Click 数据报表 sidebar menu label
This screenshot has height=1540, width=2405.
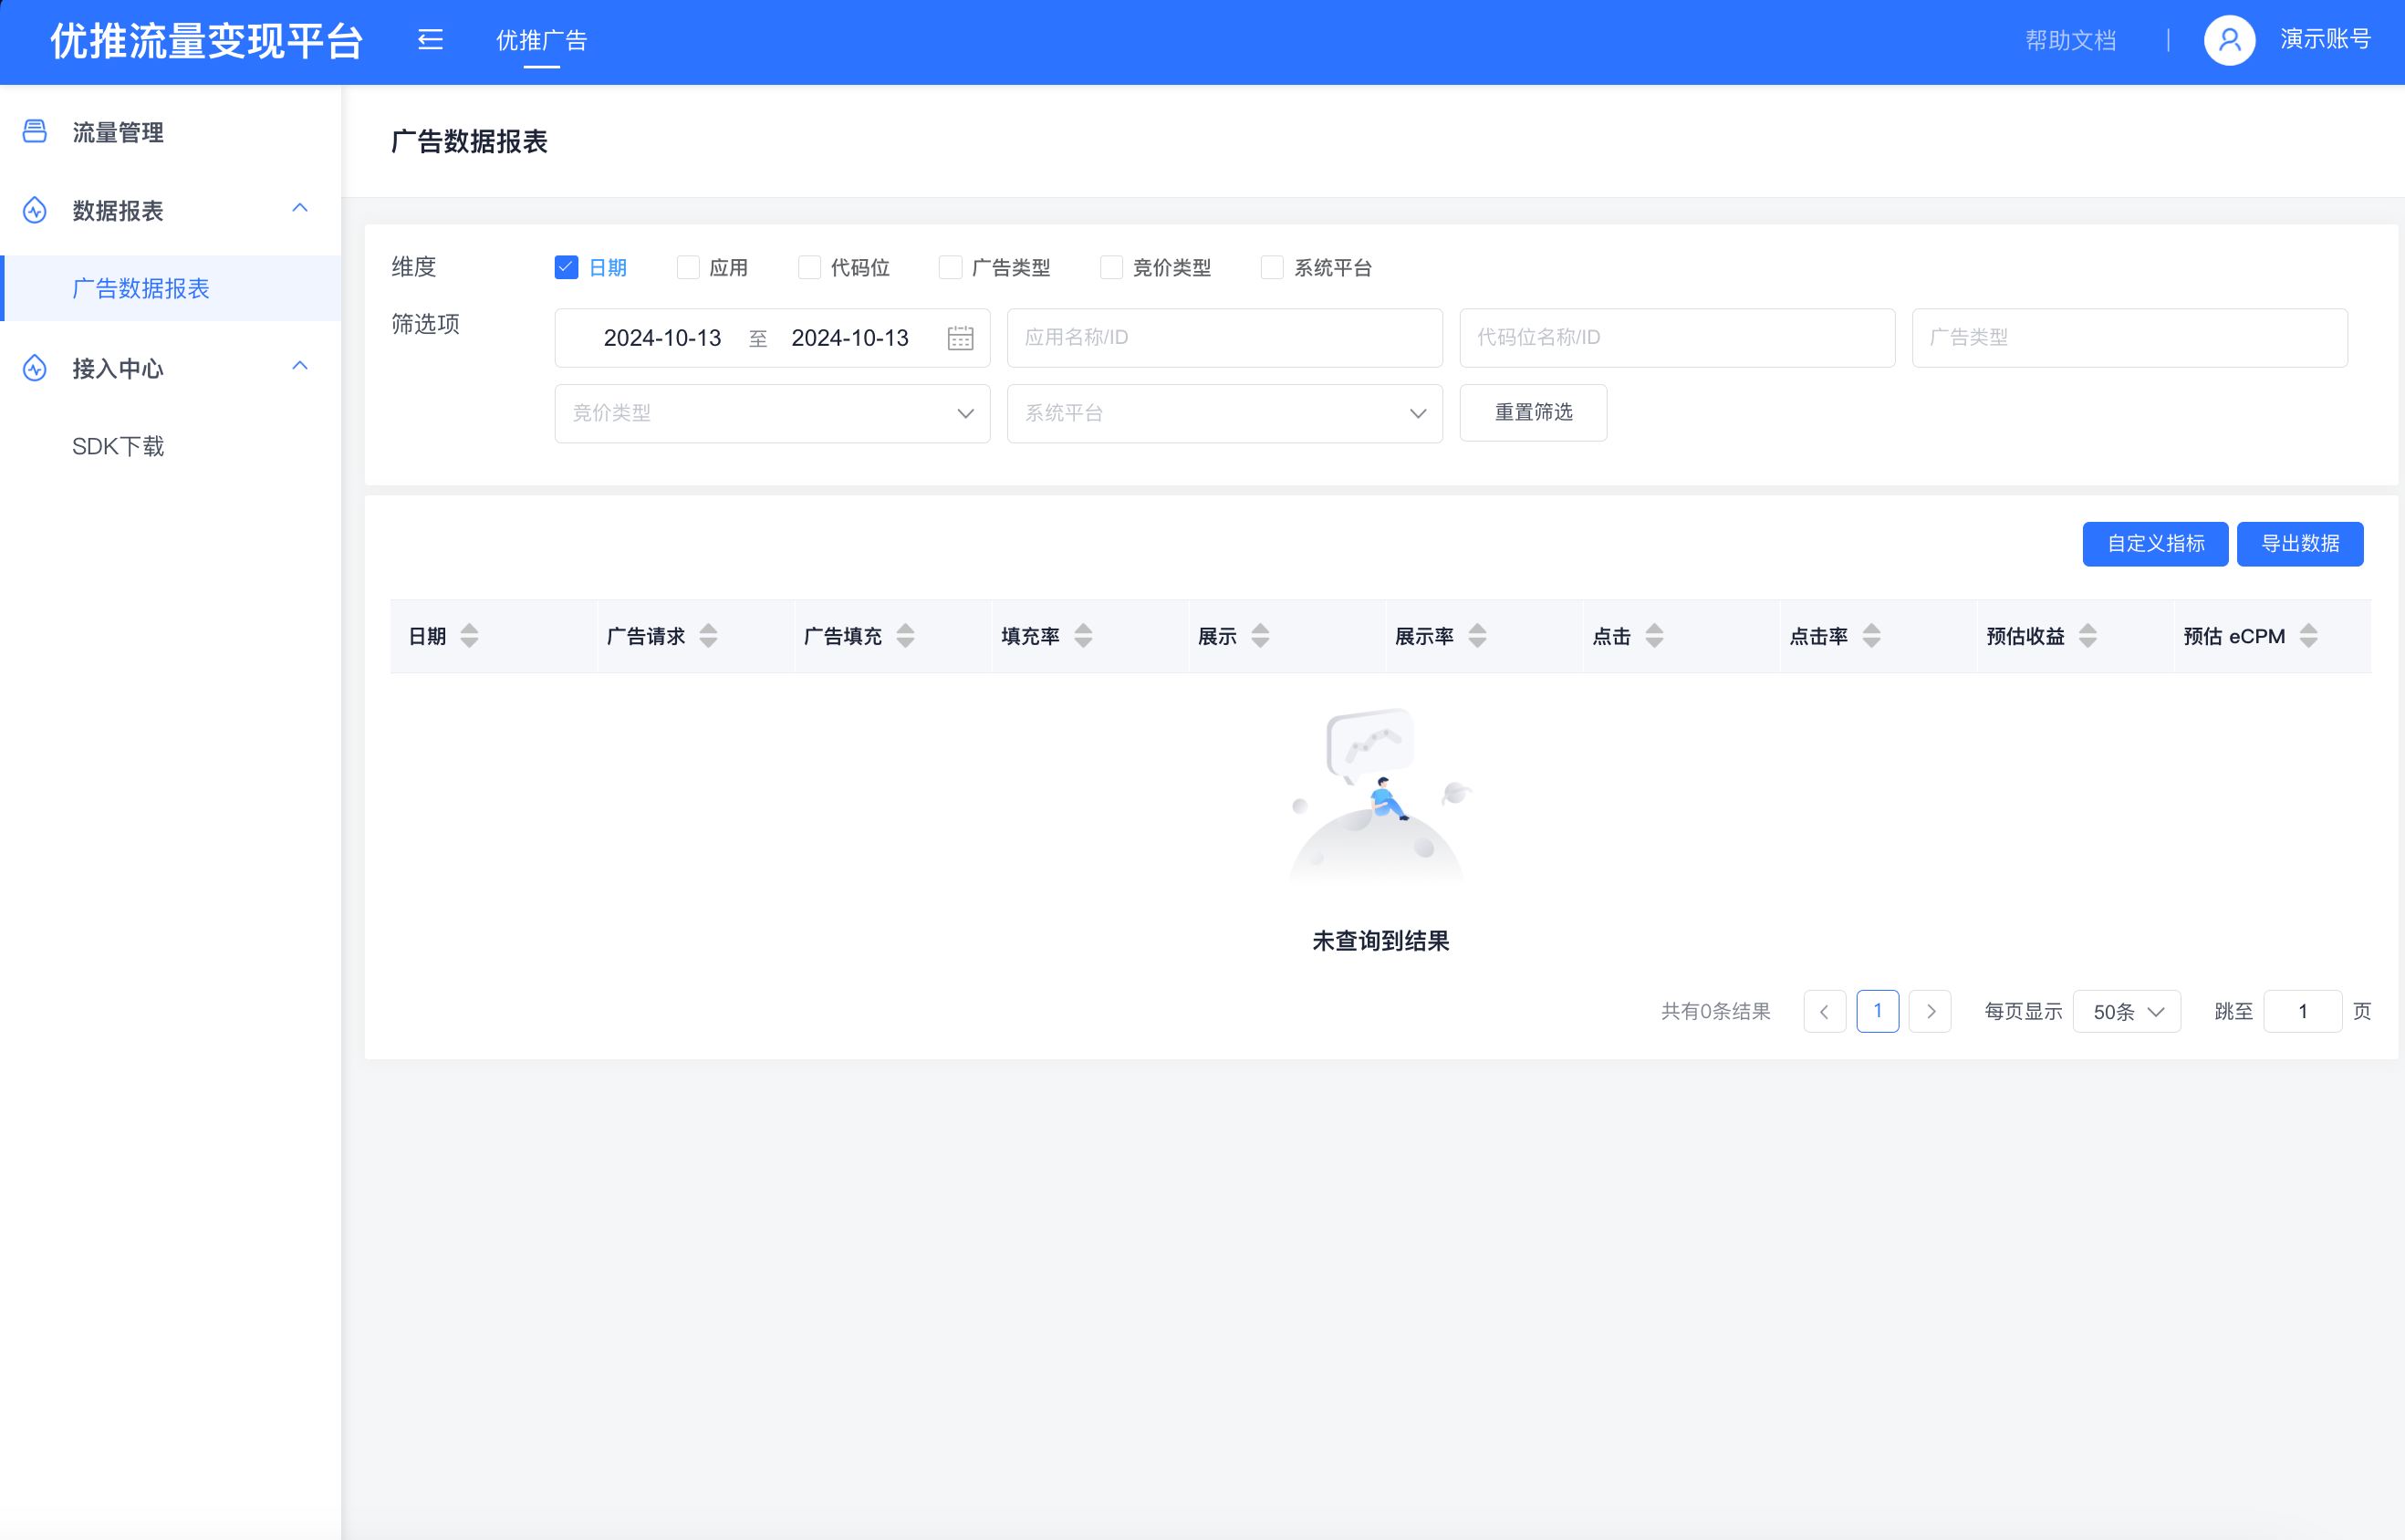click(x=118, y=211)
